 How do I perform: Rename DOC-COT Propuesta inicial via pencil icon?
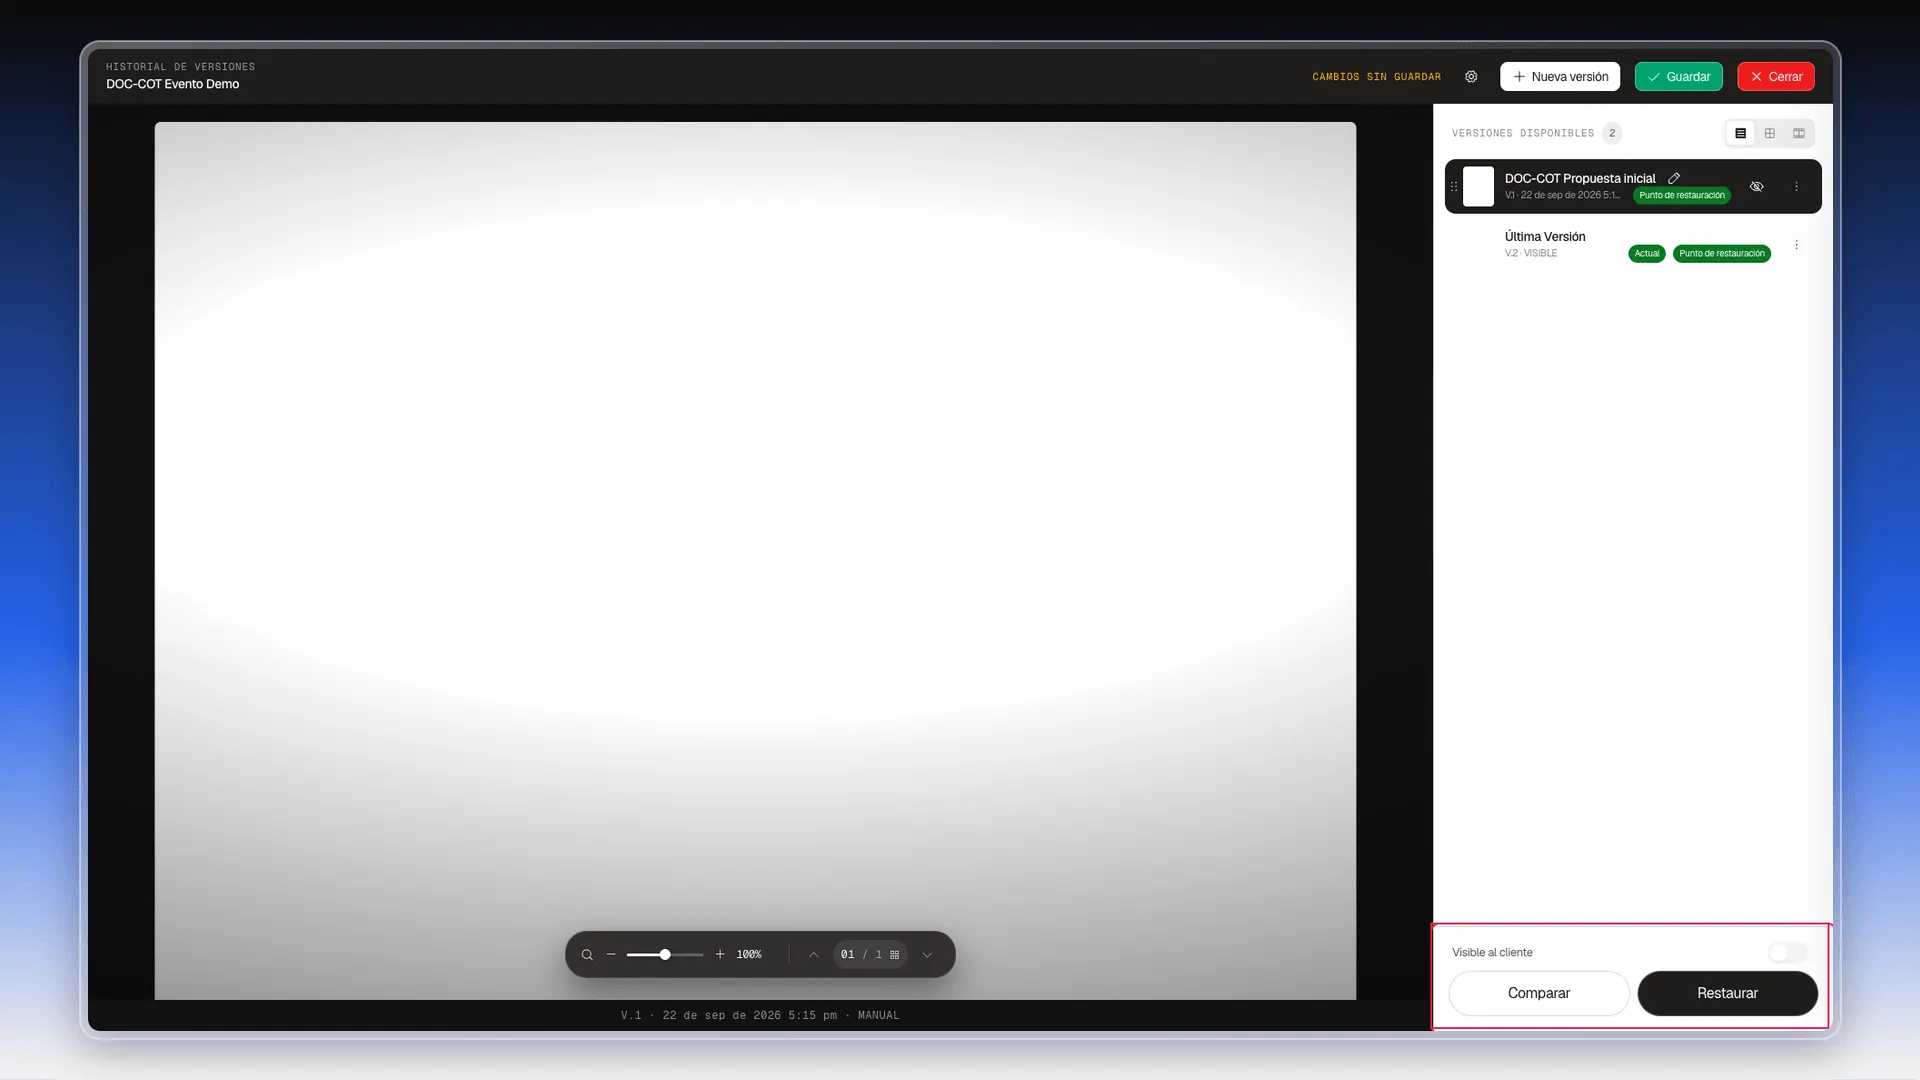tap(1674, 178)
